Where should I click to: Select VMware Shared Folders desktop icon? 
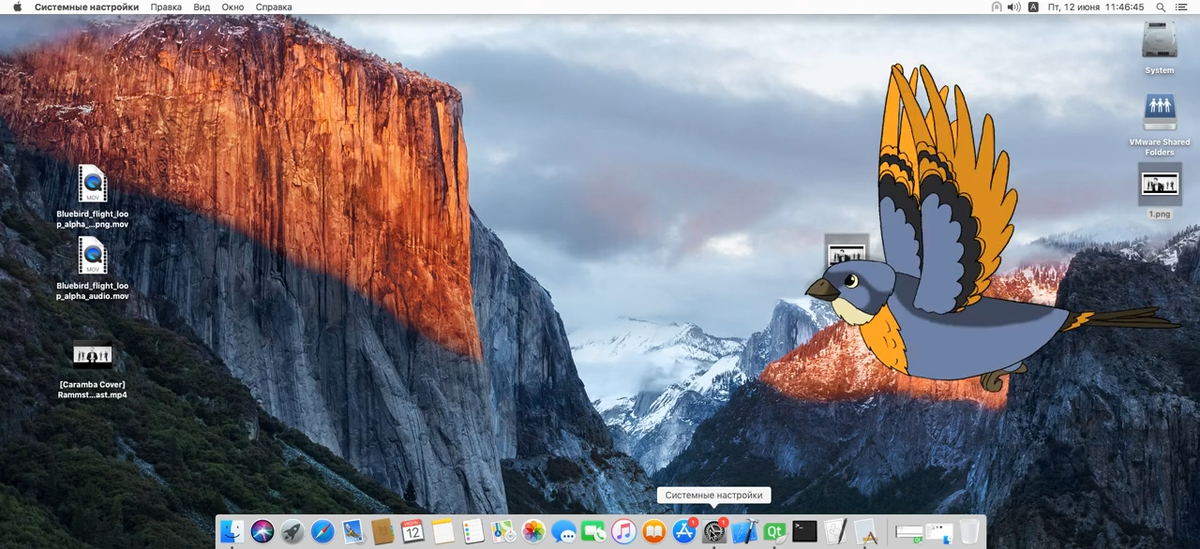1160,124
